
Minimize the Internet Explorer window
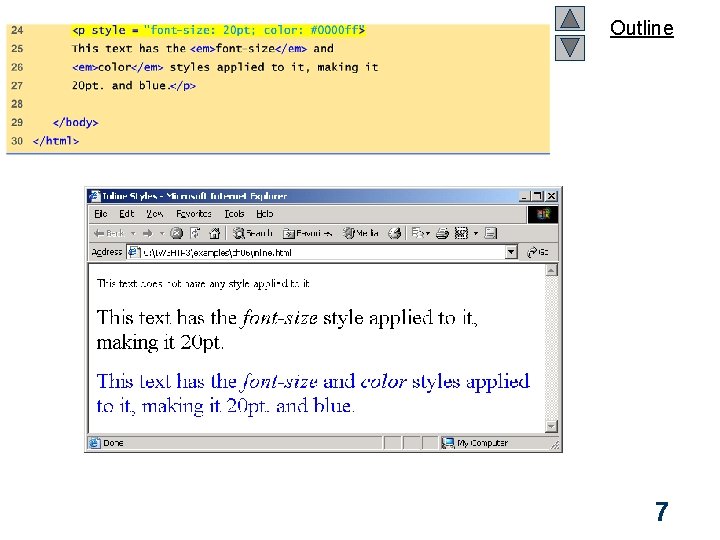524,196
